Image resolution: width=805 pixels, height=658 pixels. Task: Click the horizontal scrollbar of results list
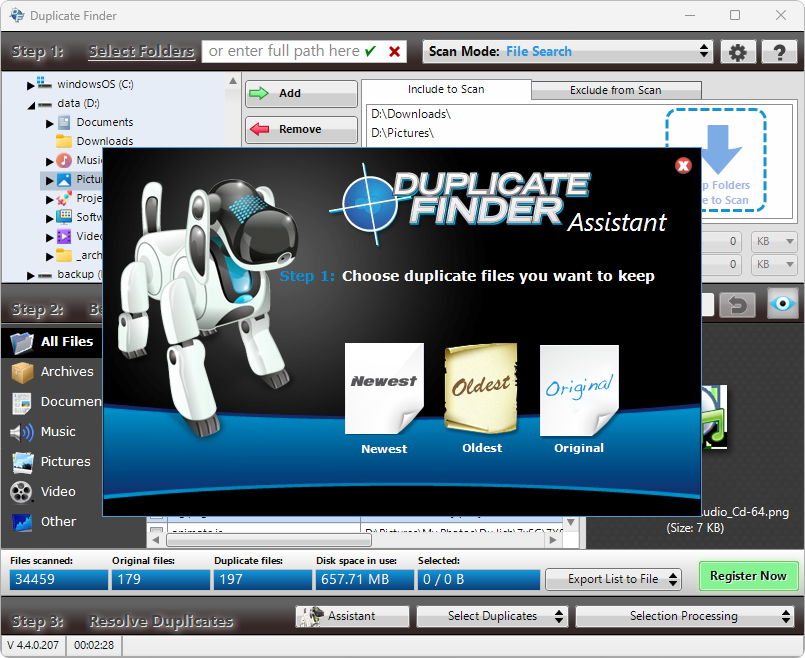pos(269,540)
